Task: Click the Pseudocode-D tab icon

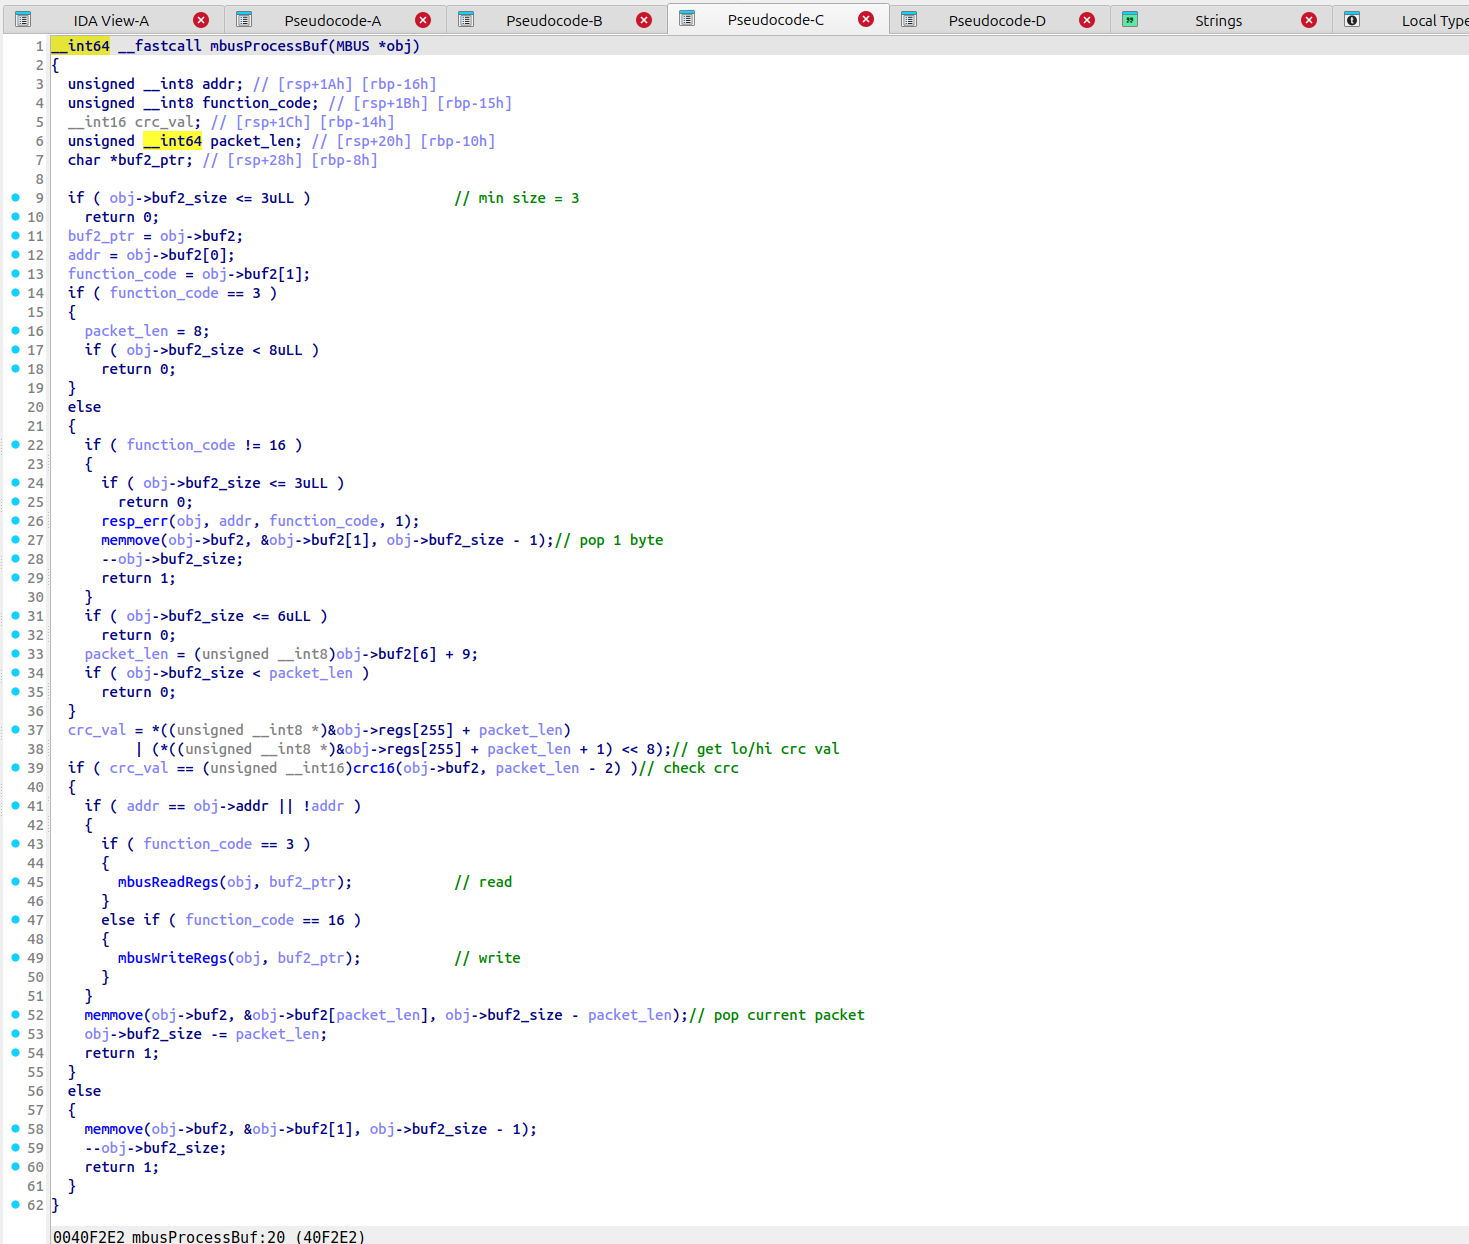Action: click(x=907, y=18)
